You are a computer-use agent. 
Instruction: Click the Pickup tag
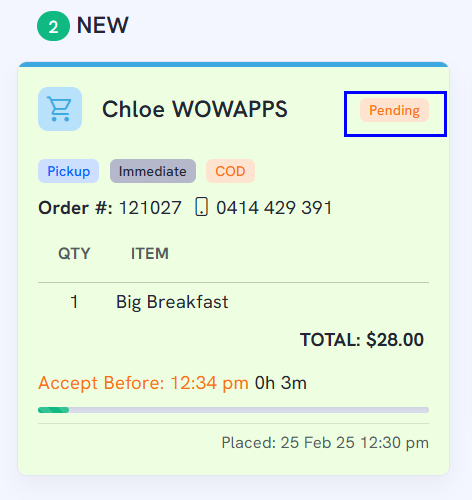pos(68,171)
